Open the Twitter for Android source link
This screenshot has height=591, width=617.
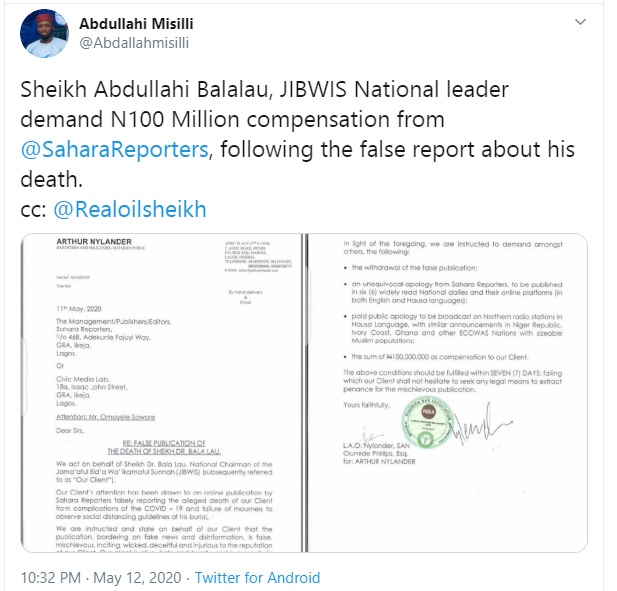[x=258, y=577]
